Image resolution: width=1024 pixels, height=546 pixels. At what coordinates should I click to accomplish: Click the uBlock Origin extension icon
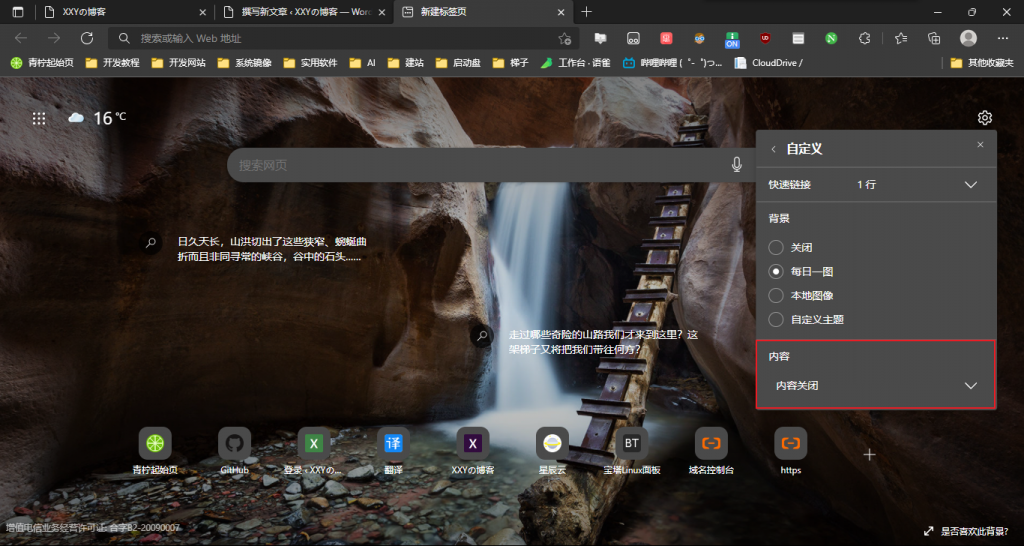(765, 38)
